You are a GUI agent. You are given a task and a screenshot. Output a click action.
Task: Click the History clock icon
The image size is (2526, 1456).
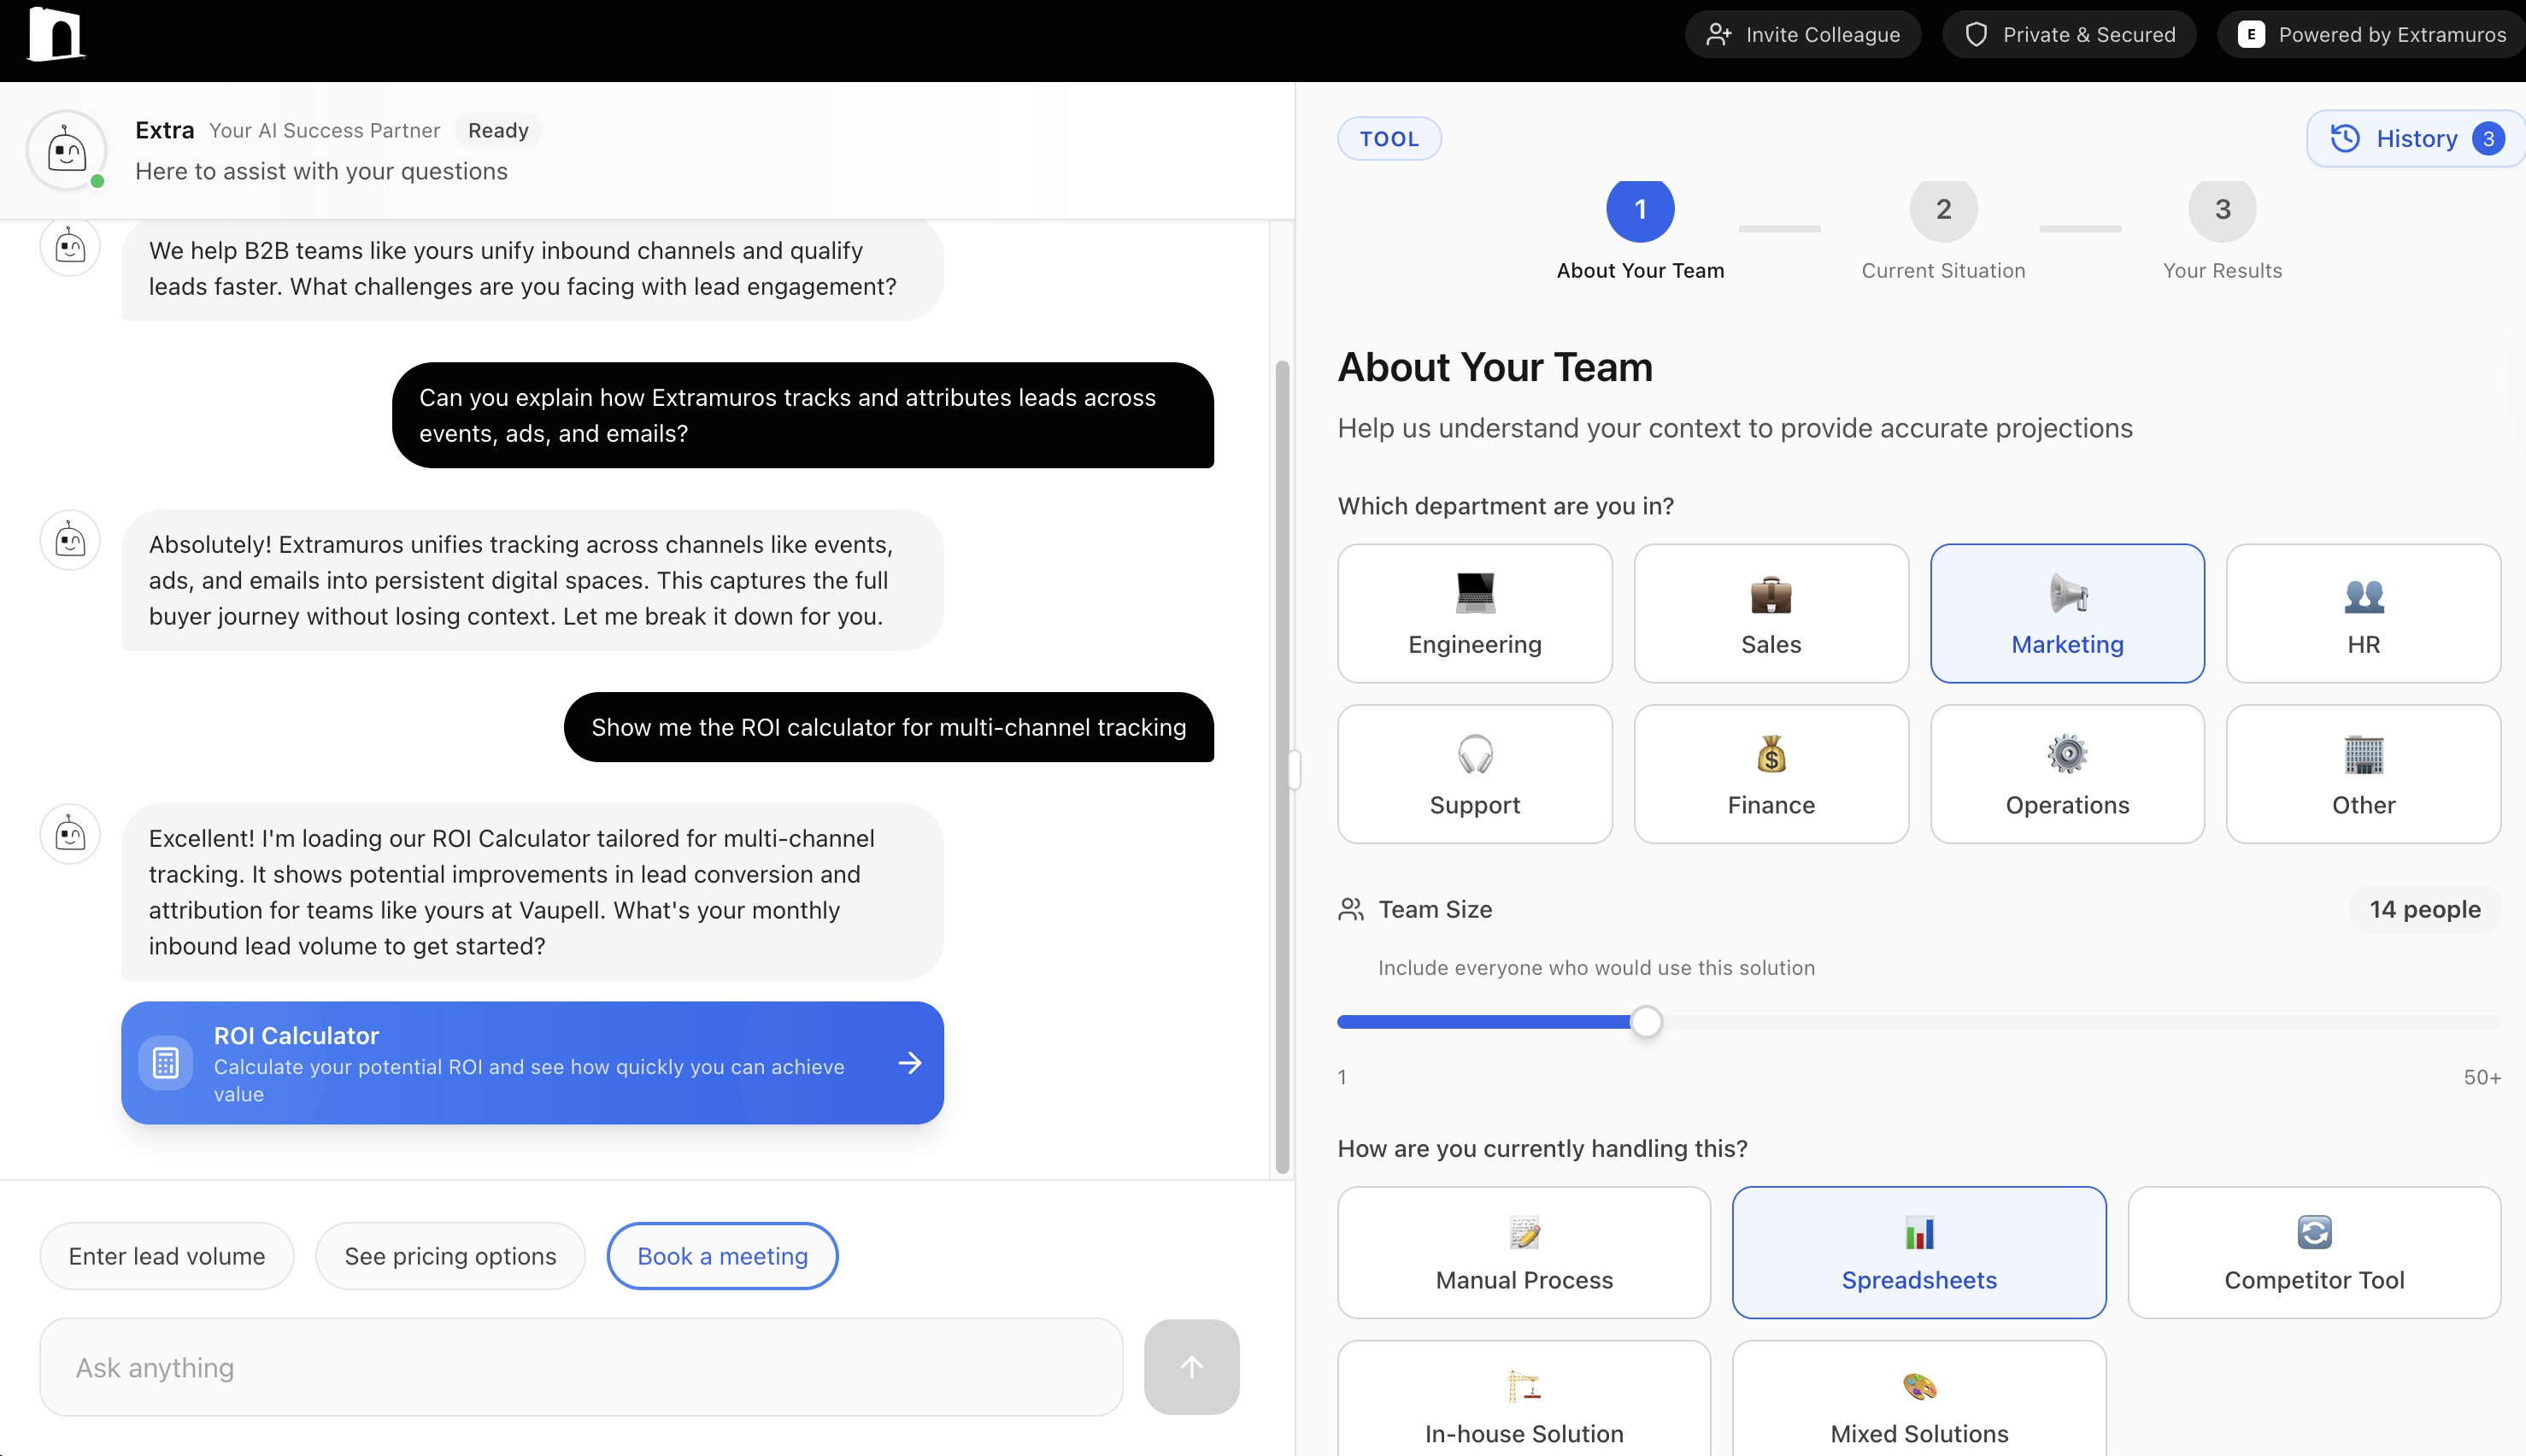click(x=2344, y=138)
